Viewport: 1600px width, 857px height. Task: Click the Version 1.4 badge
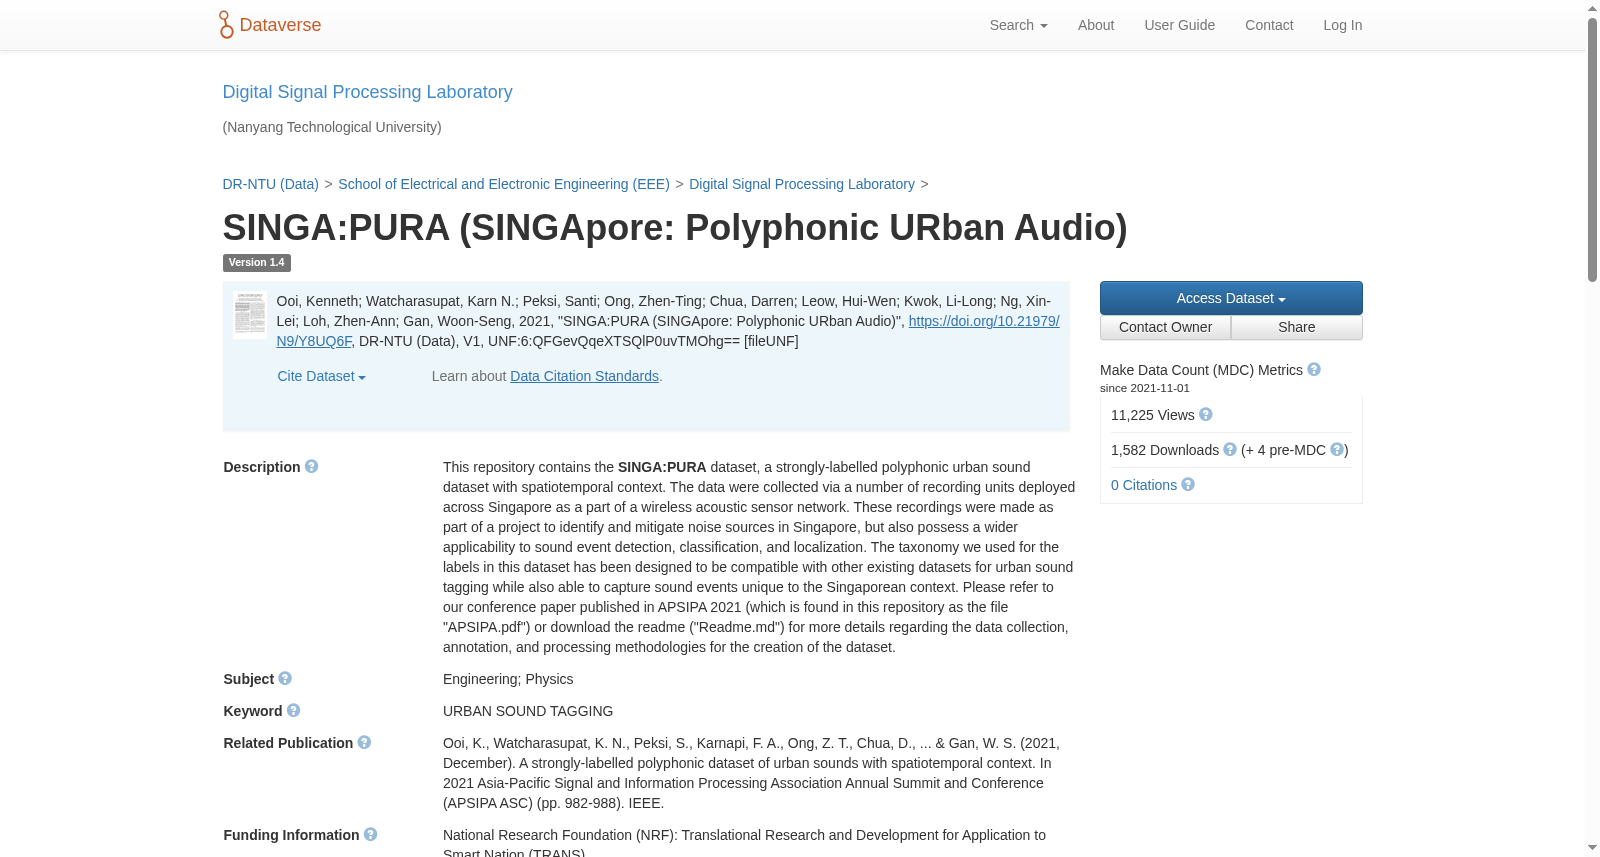(x=257, y=263)
